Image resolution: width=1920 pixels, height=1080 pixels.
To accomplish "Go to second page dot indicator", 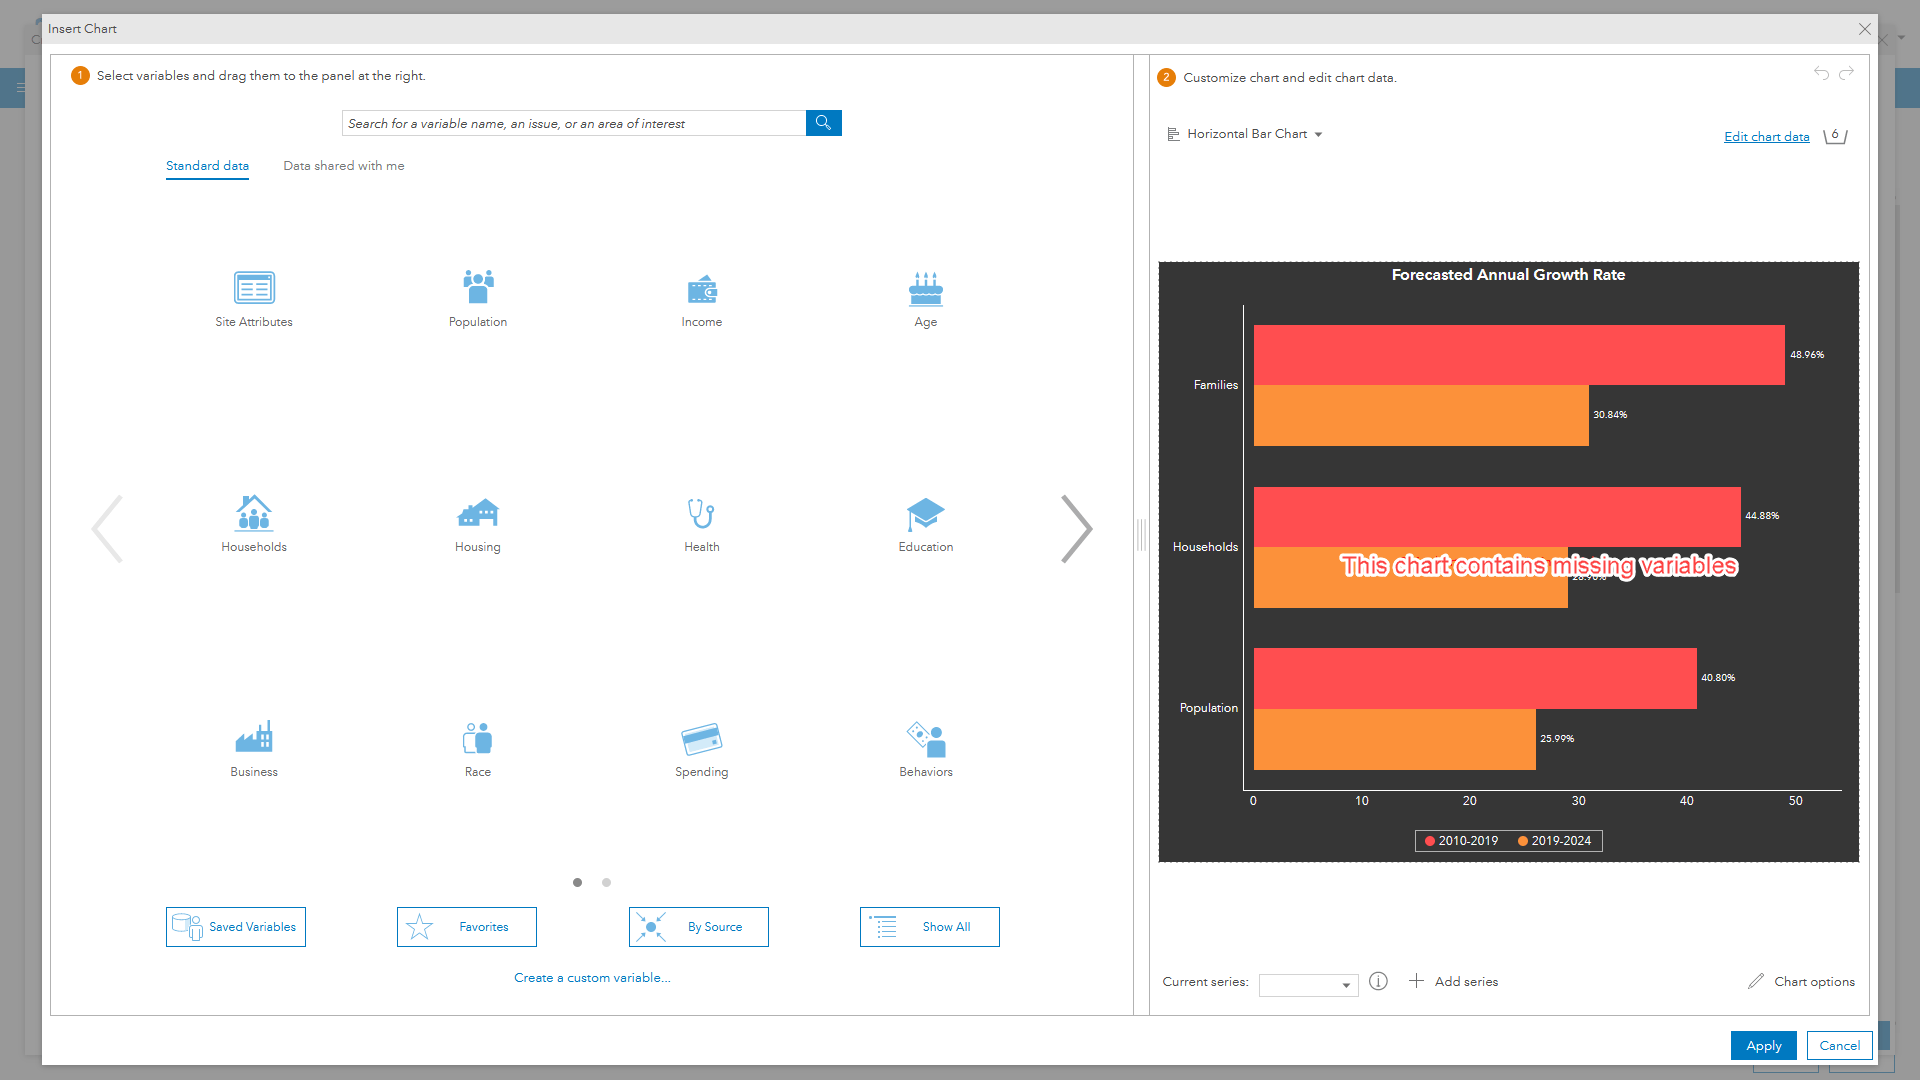I will pos(606,882).
